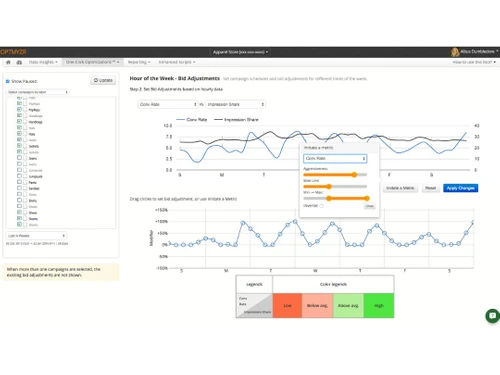Check the bold Jeans campaign checkbox
This screenshot has width=500, height=375.
coord(19,158)
